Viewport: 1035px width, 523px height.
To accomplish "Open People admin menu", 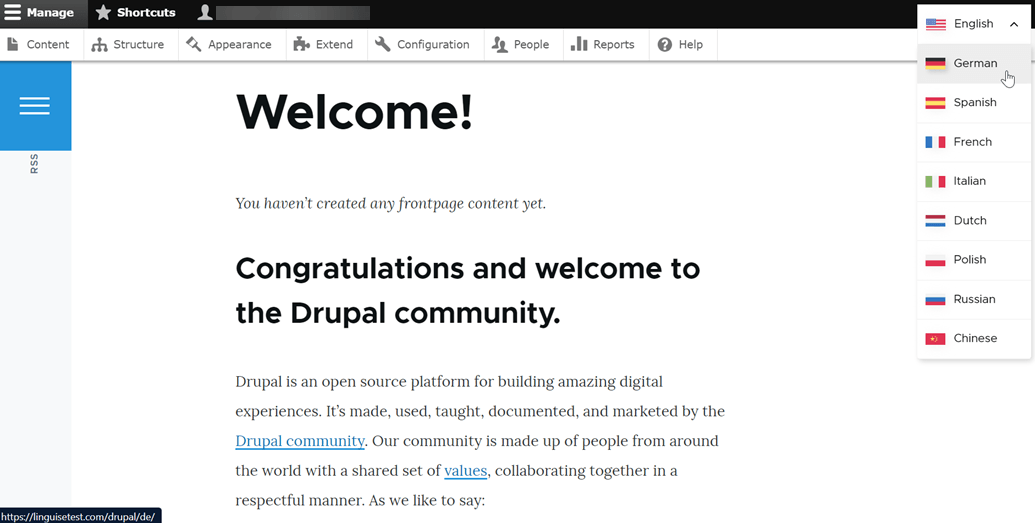I will click(523, 44).
